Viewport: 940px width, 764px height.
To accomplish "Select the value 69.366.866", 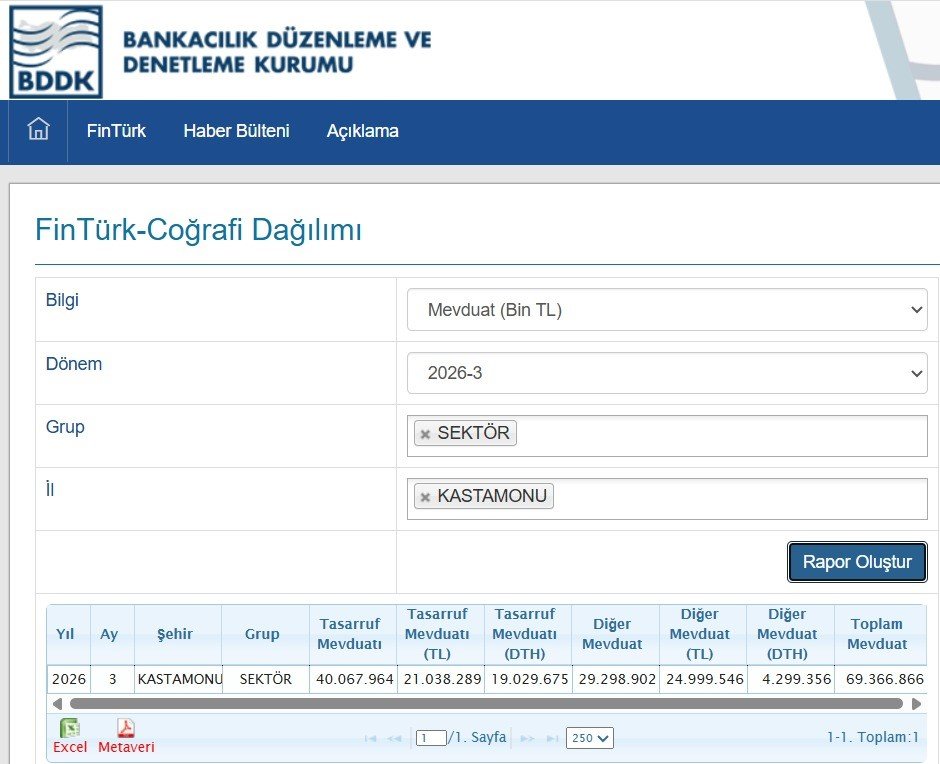I will pos(881,679).
